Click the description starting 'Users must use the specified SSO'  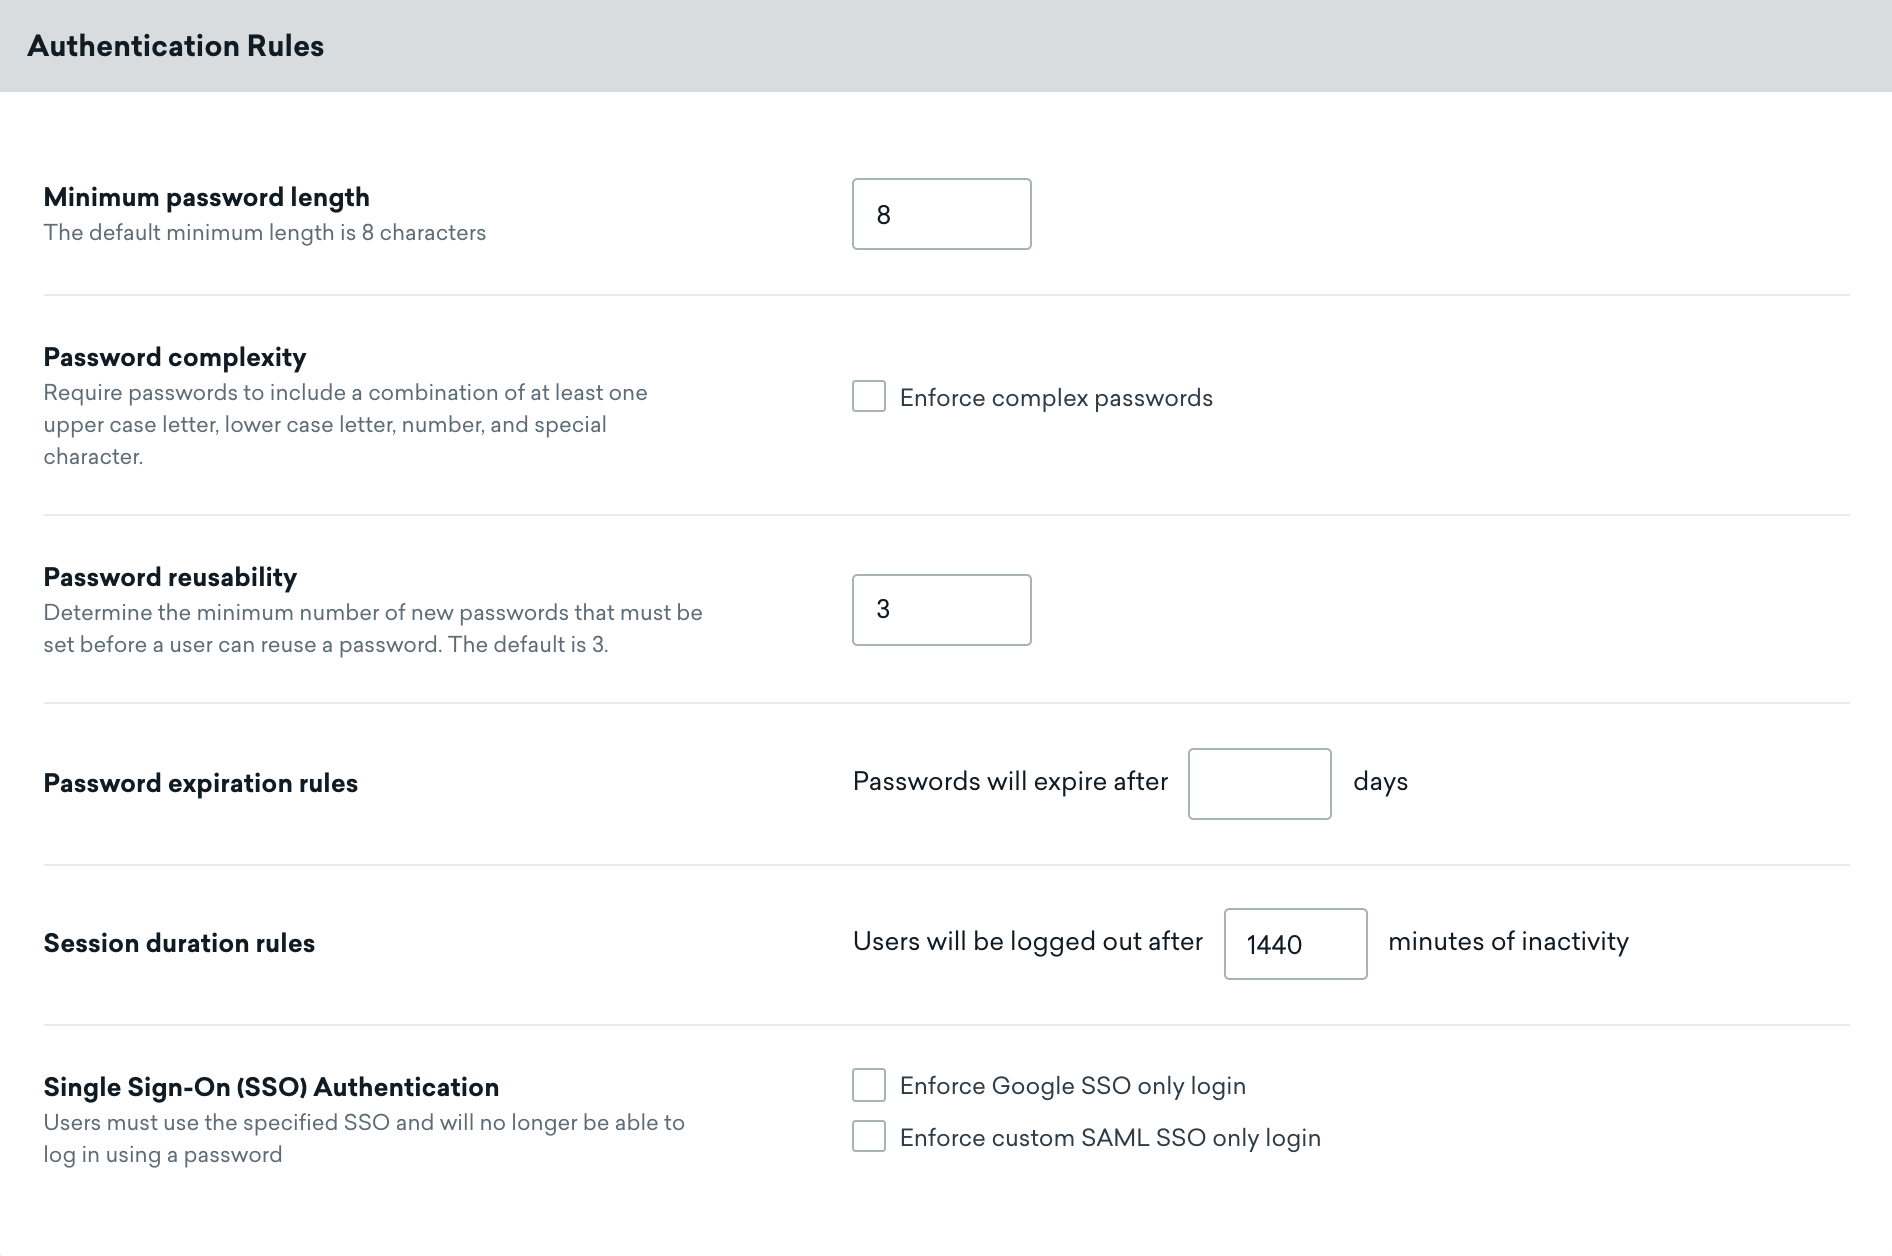point(364,1138)
